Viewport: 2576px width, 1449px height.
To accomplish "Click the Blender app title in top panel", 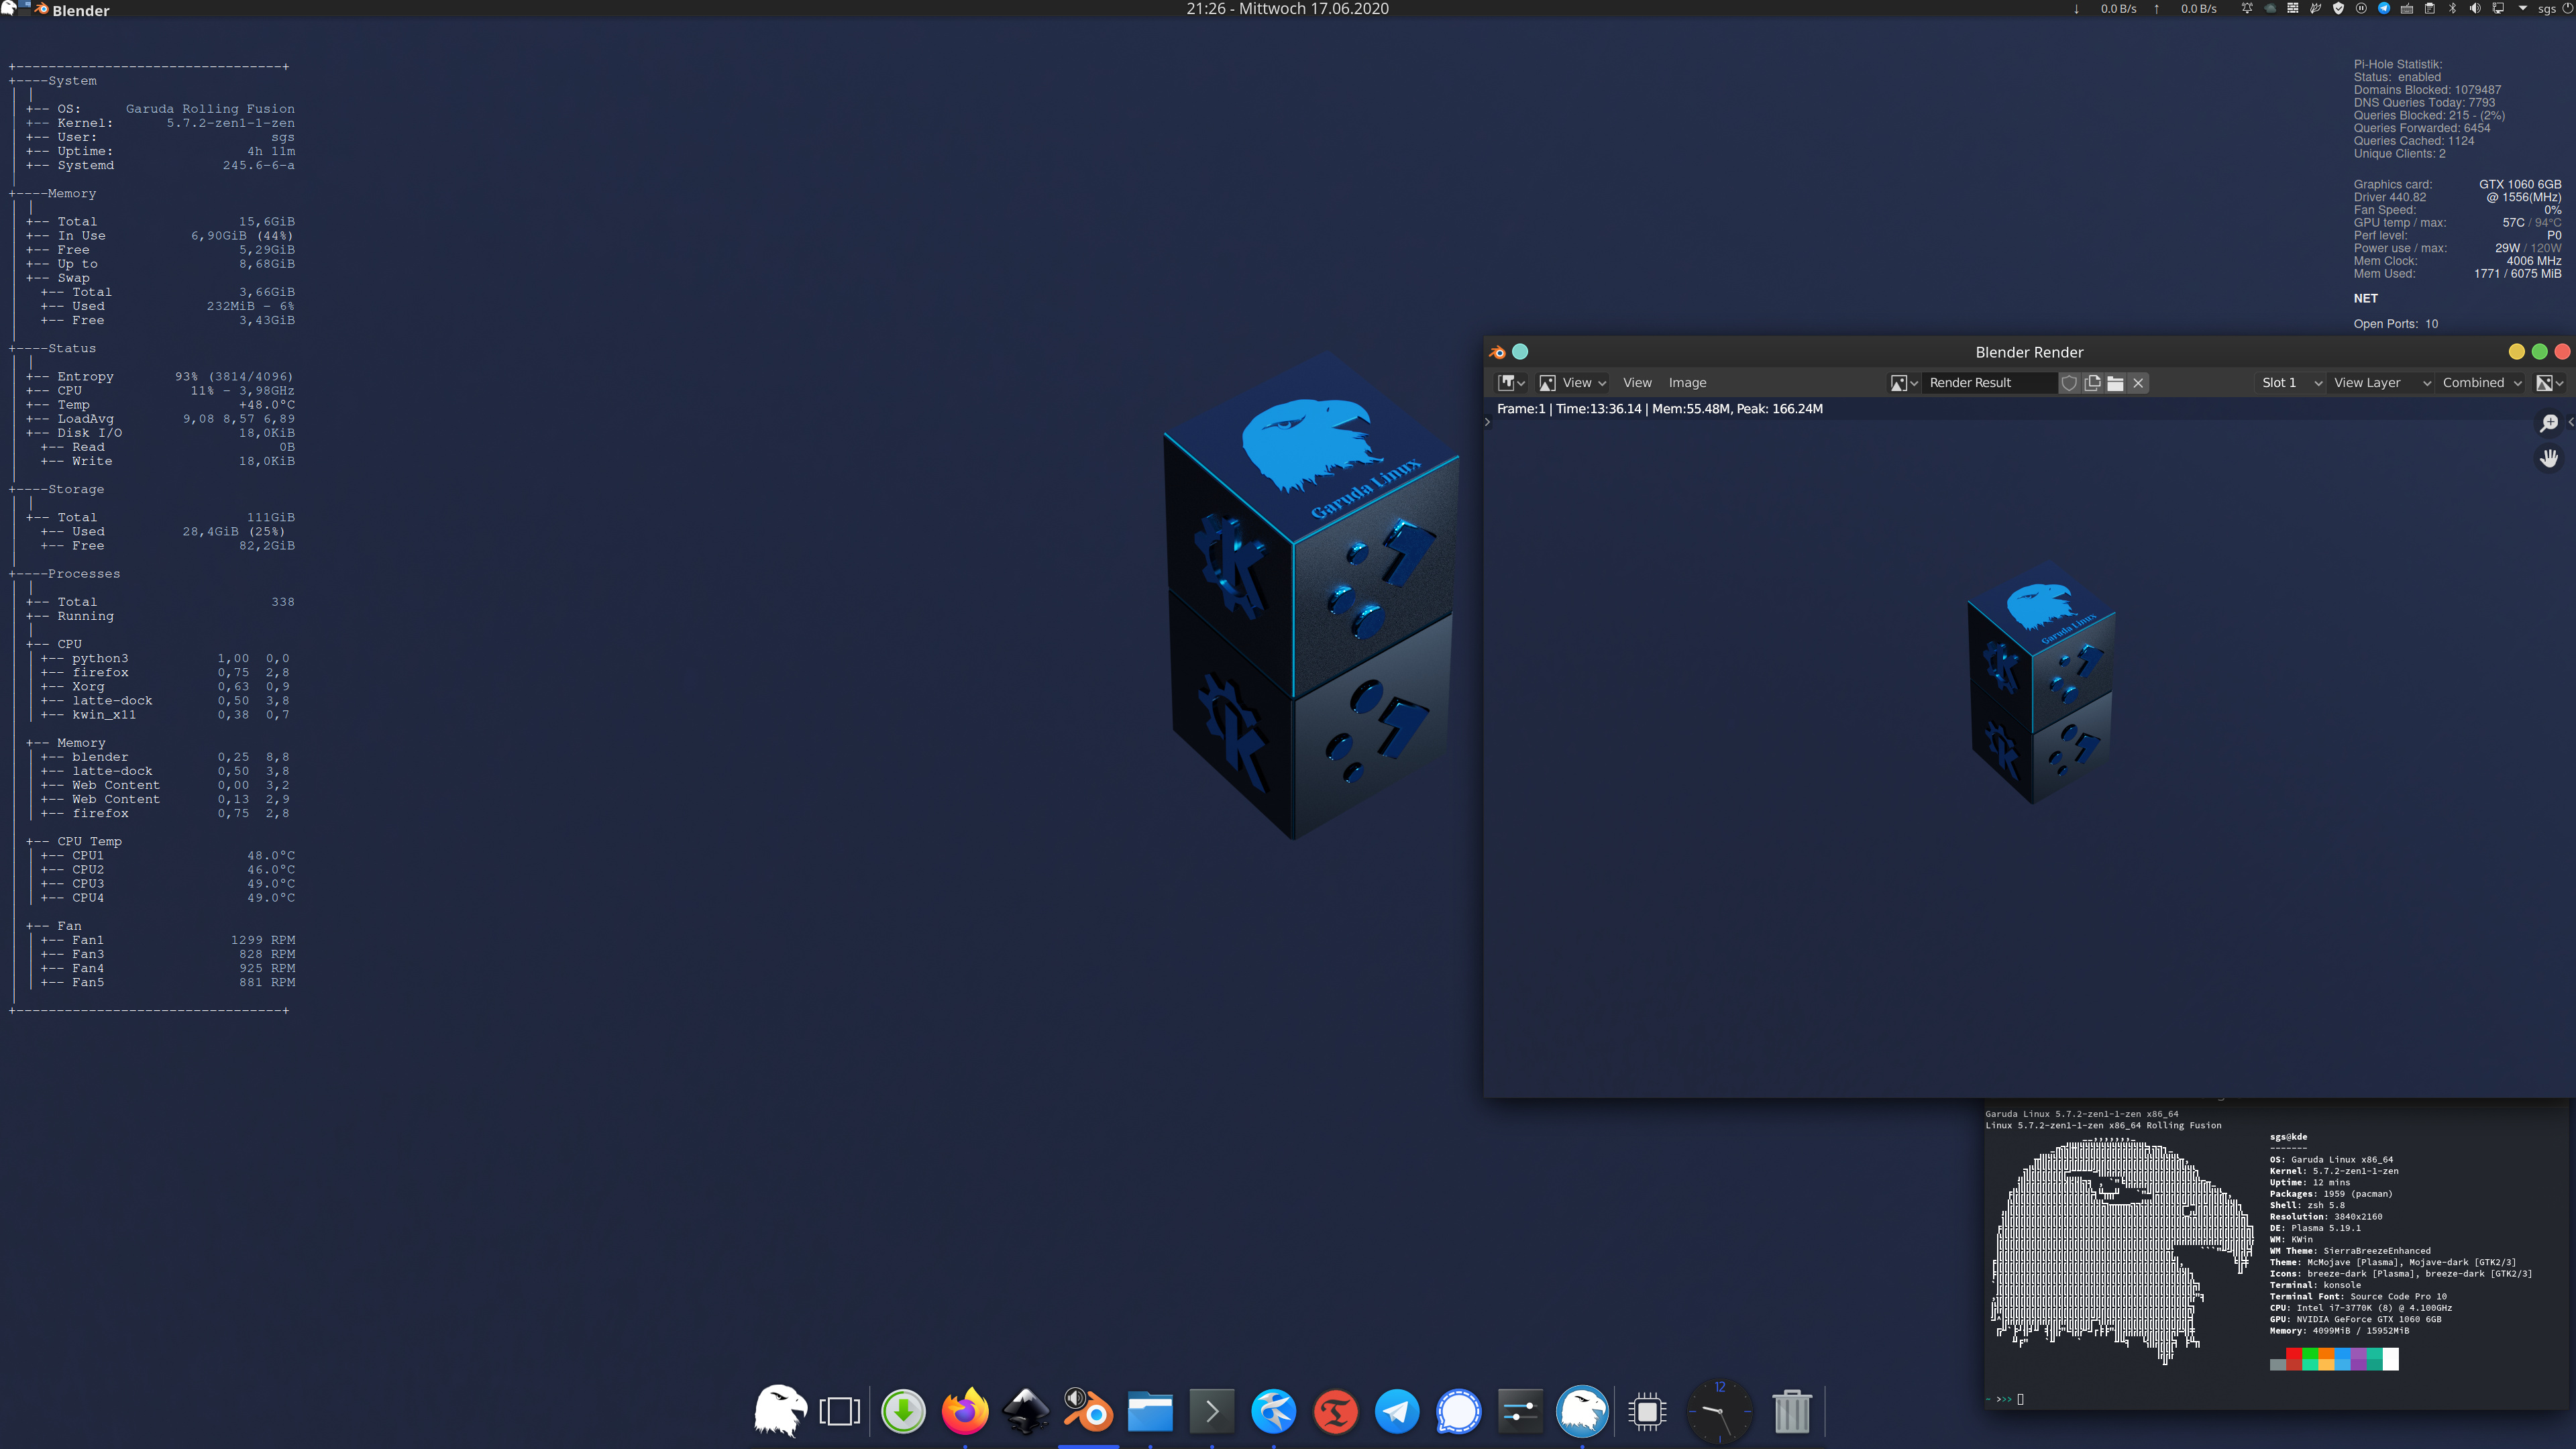I will [x=80, y=10].
